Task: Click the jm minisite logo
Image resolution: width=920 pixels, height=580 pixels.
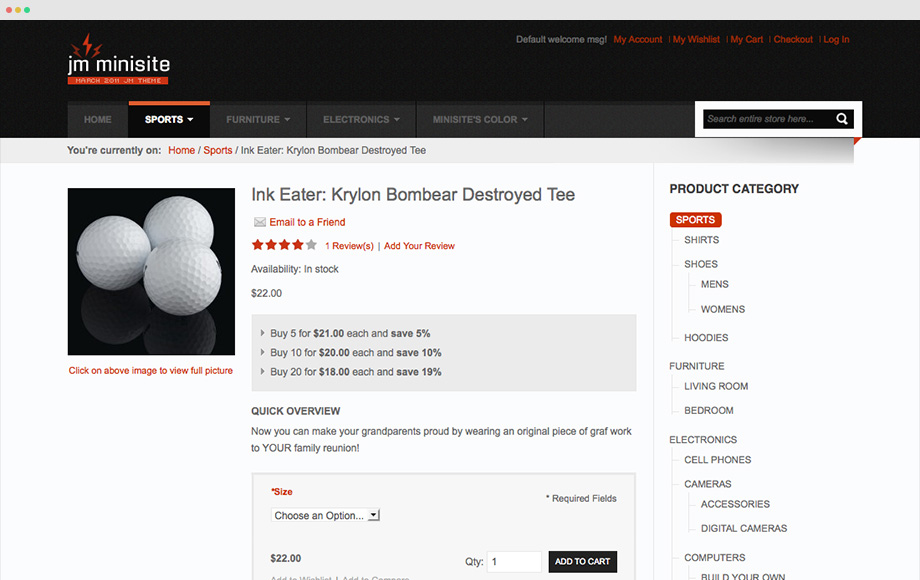Action: click(119, 59)
